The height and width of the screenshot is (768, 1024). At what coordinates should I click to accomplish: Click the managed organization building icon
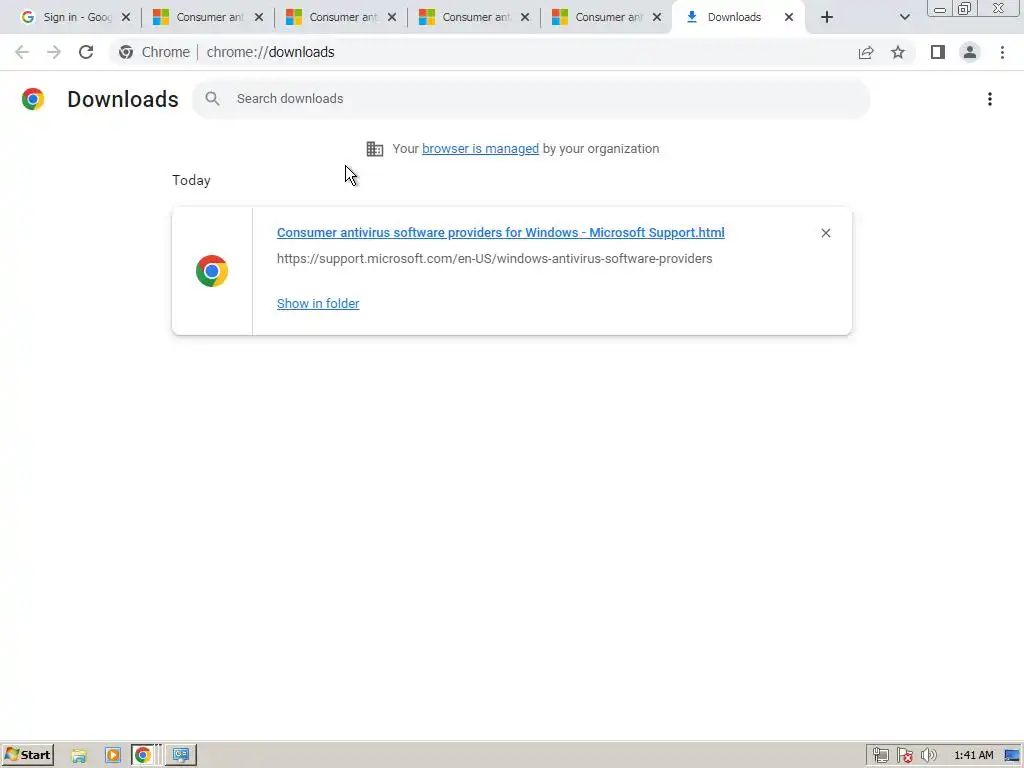tap(375, 149)
